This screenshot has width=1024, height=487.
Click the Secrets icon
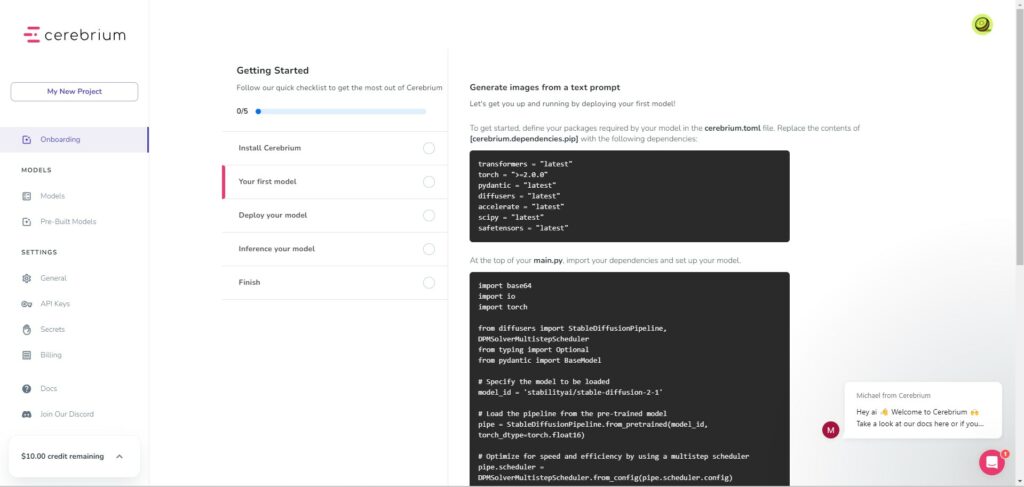[27, 330]
